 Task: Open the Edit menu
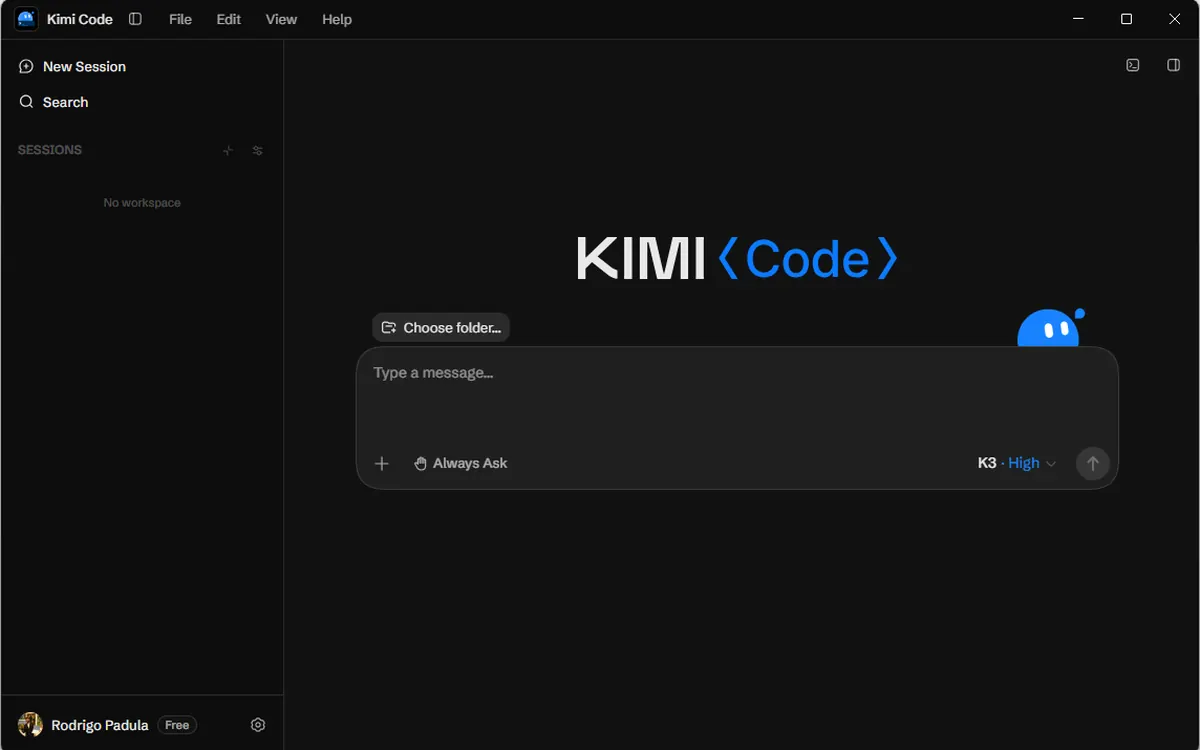229,19
